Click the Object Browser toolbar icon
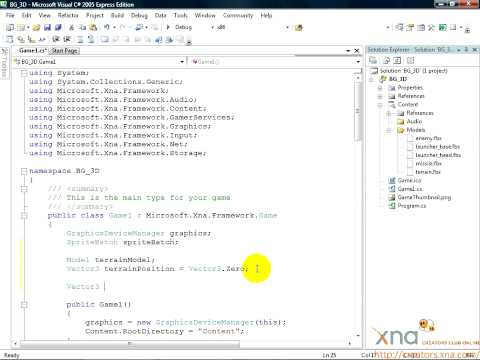The height and width of the screenshot is (360, 480). tap(421, 28)
